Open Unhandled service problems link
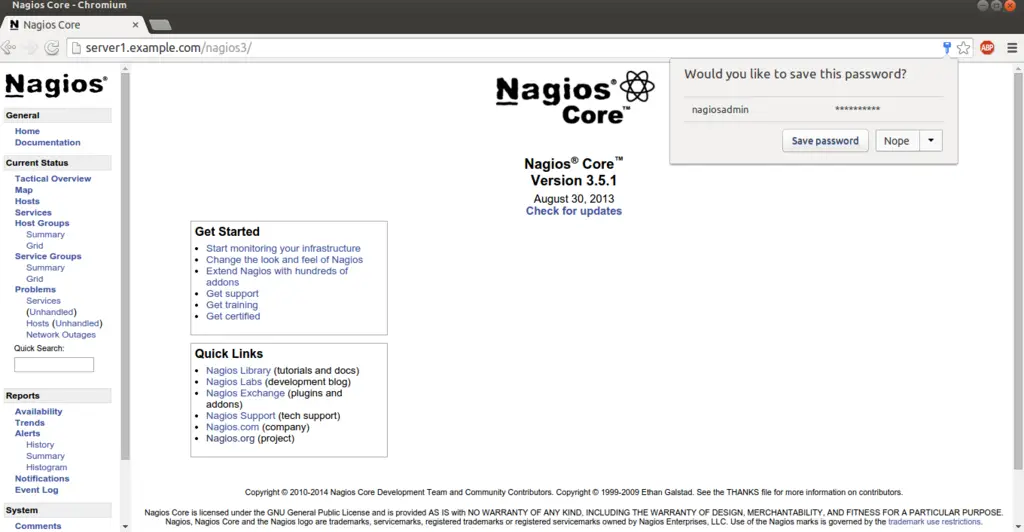1024x532 pixels. (x=52, y=312)
